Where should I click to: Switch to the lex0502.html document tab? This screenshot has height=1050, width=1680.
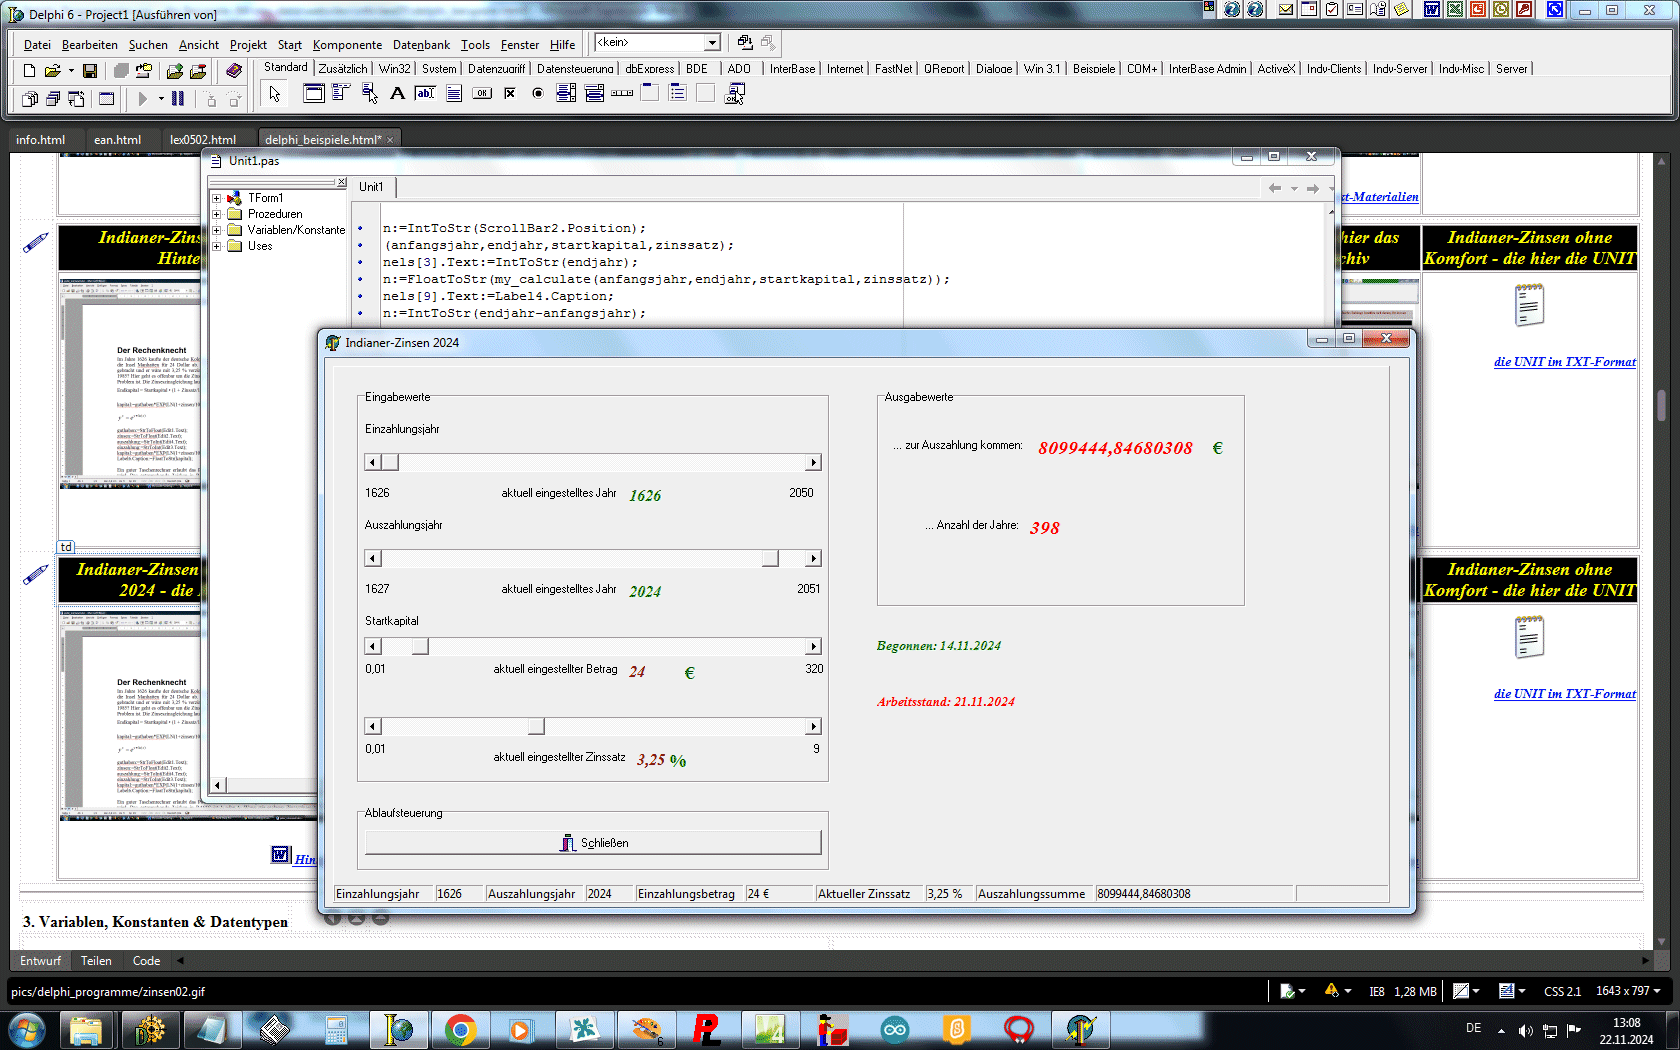(203, 140)
